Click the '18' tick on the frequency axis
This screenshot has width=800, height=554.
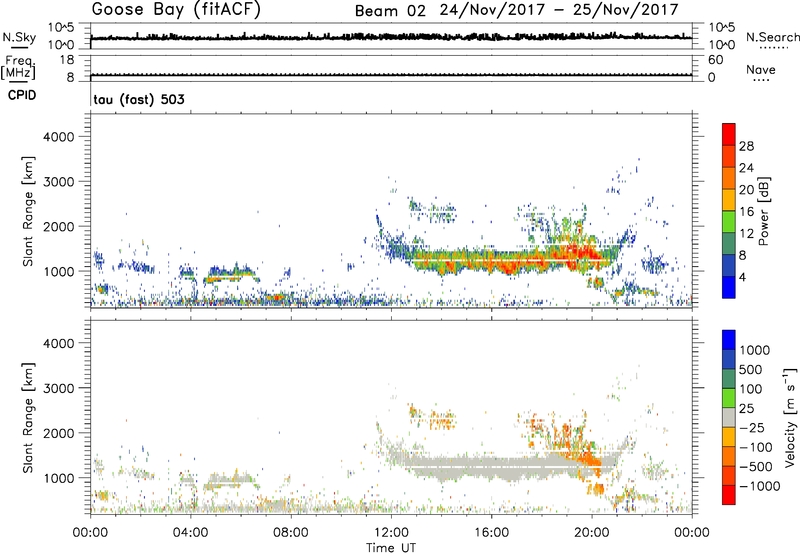point(67,60)
